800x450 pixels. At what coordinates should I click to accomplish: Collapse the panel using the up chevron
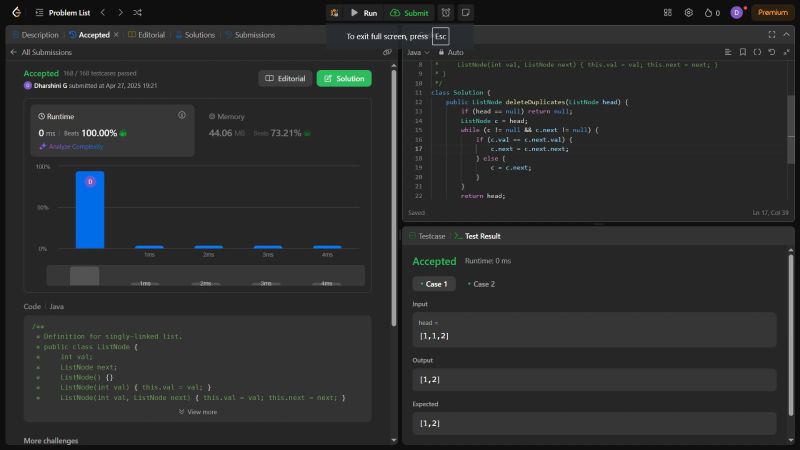[x=786, y=35]
